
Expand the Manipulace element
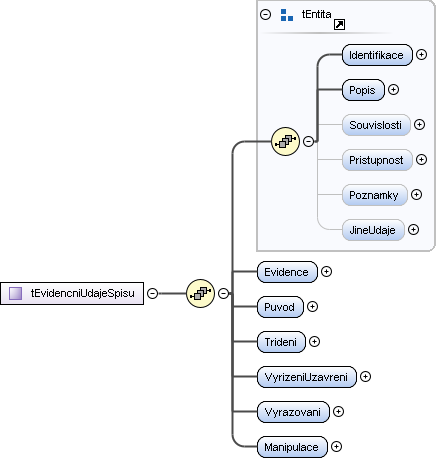pos(336,447)
